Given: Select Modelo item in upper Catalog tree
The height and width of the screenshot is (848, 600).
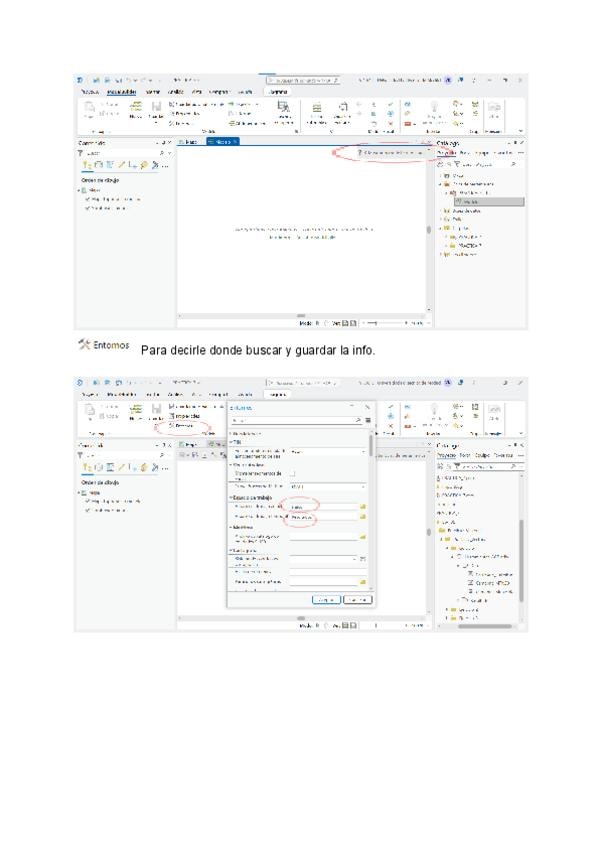Looking at the screenshot, I should [490, 202].
